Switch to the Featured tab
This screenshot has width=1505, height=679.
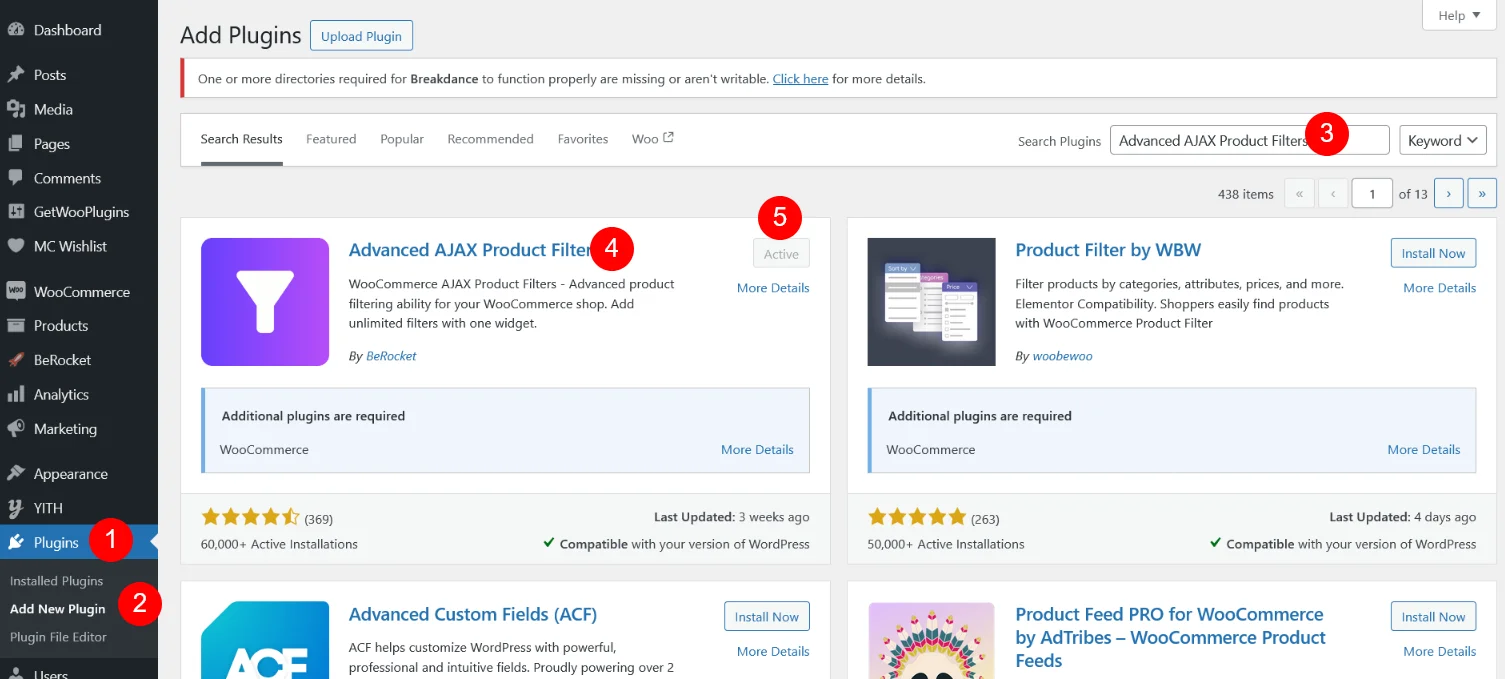pyautogui.click(x=331, y=139)
